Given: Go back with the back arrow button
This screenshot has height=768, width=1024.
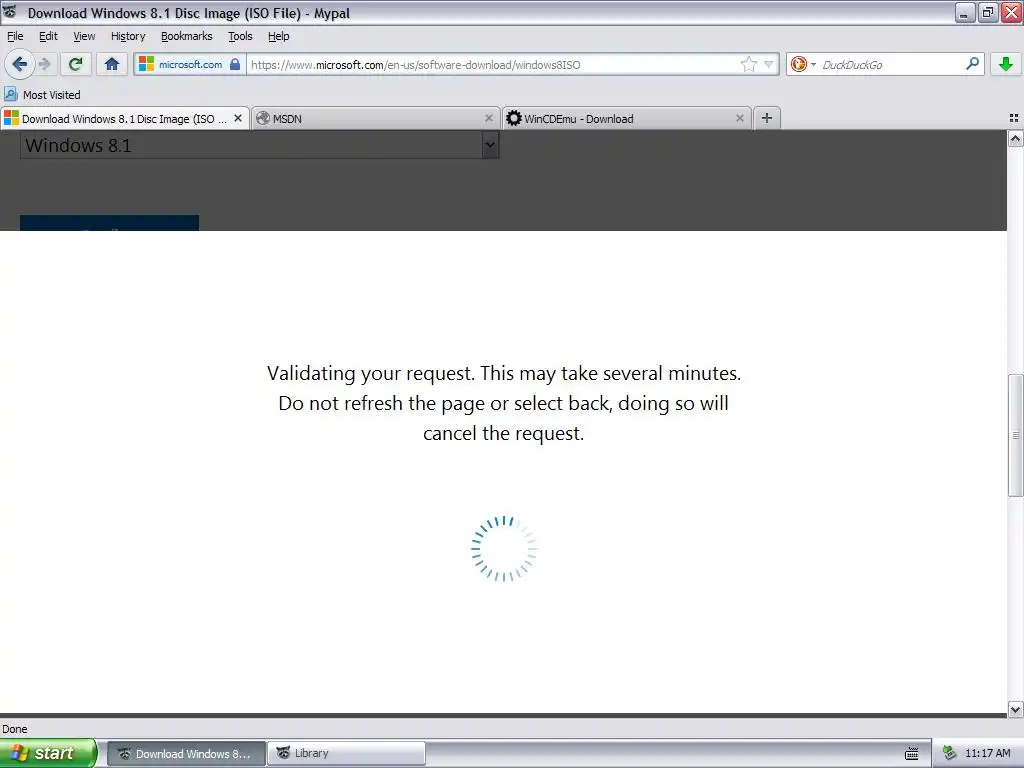Looking at the screenshot, I should 19,64.
